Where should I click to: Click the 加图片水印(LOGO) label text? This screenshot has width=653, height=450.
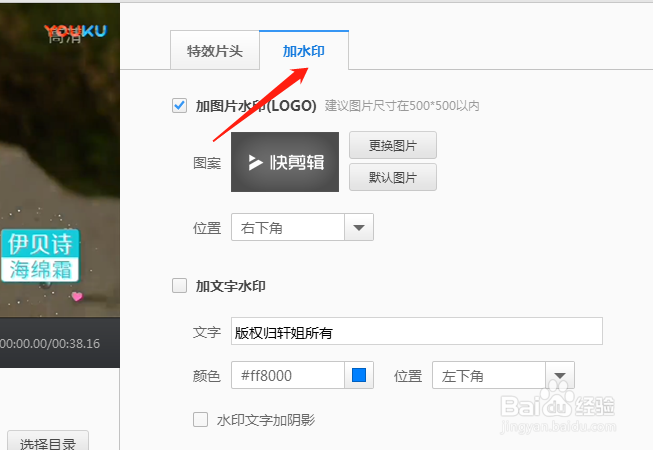point(256,106)
